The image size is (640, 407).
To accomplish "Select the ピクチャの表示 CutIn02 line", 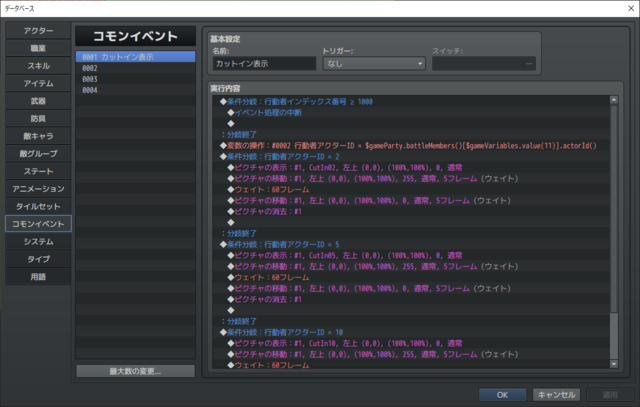I will [x=411, y=168].
